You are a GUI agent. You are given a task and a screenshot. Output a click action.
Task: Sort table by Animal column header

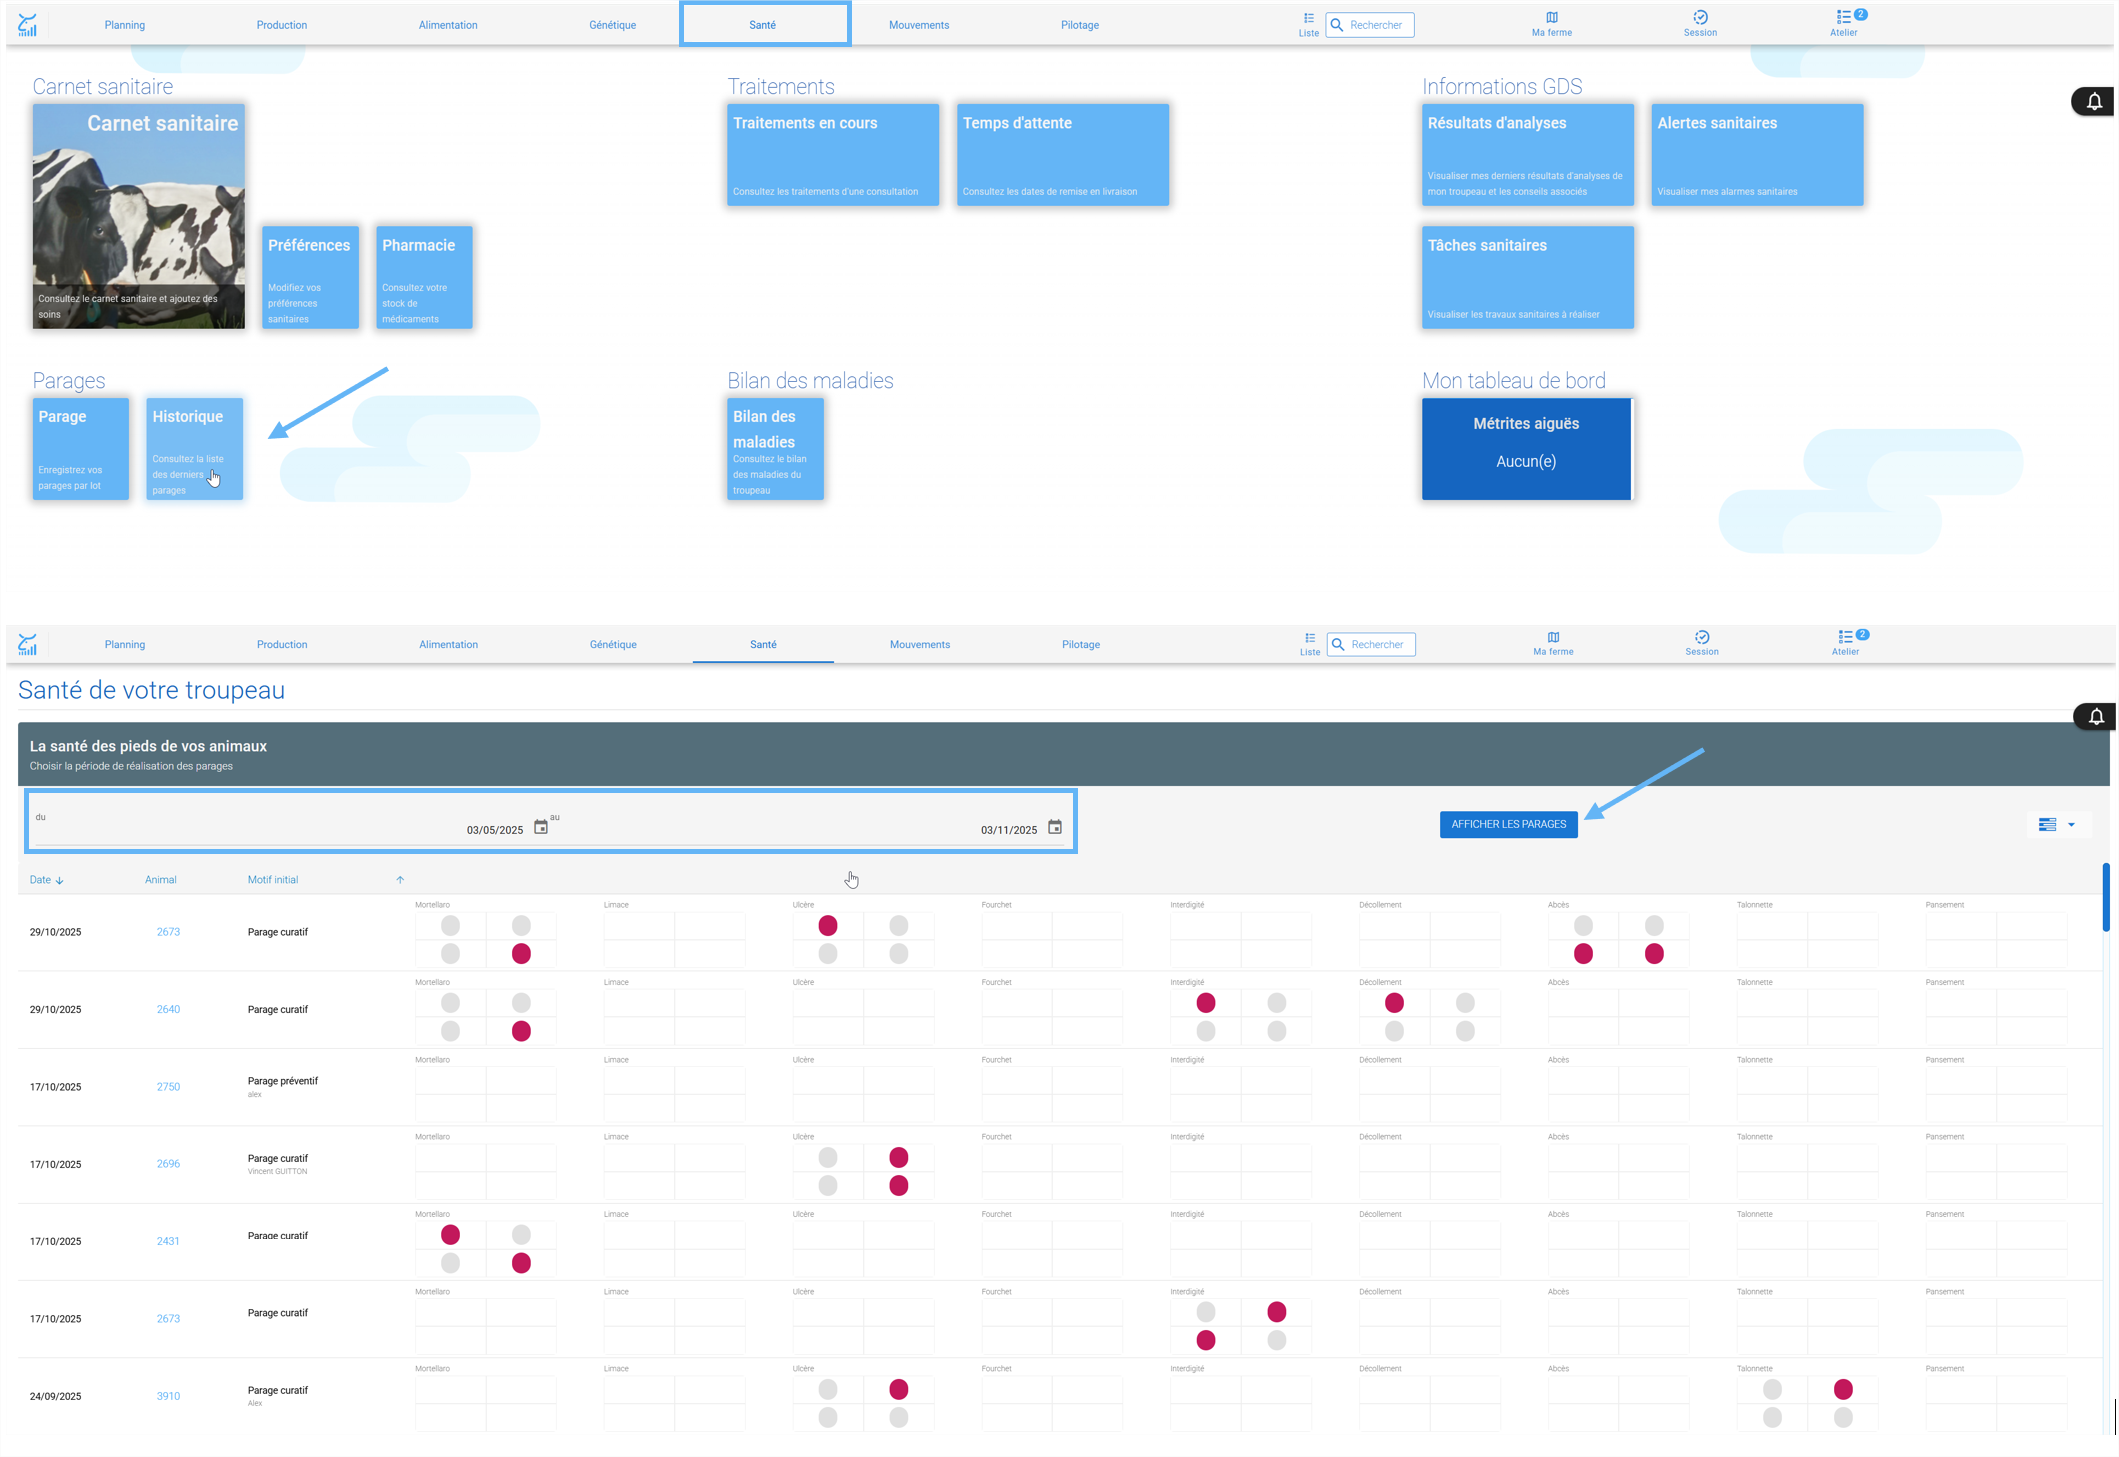point(160,880)
